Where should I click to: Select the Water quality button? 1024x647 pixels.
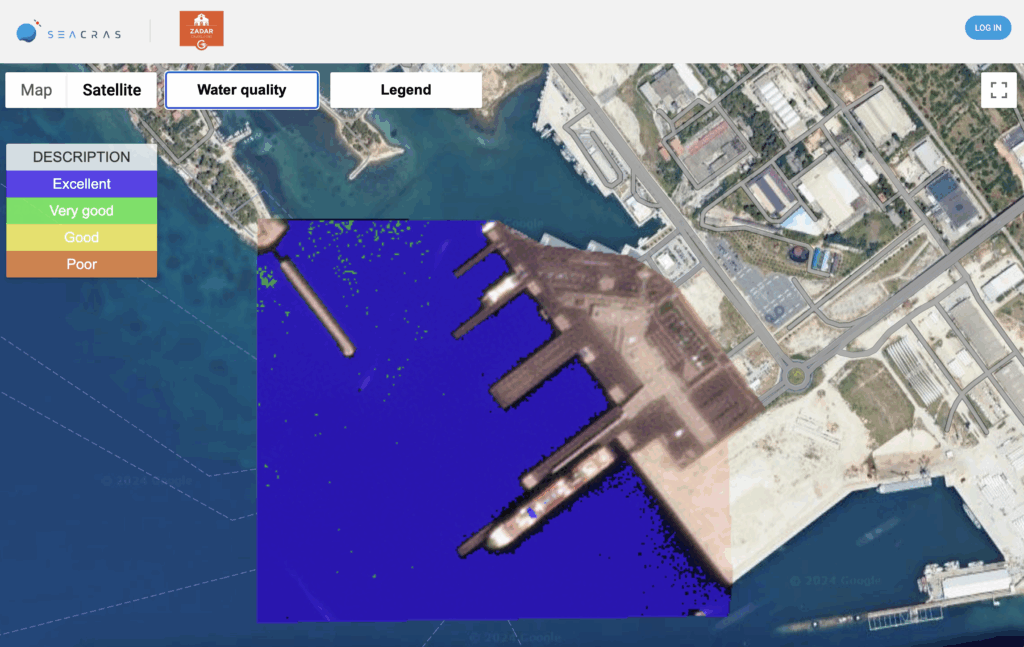coord(242,90)
